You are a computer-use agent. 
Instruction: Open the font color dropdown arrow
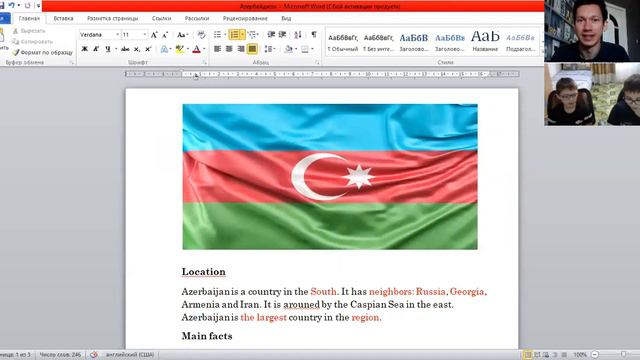pos(204,49)
